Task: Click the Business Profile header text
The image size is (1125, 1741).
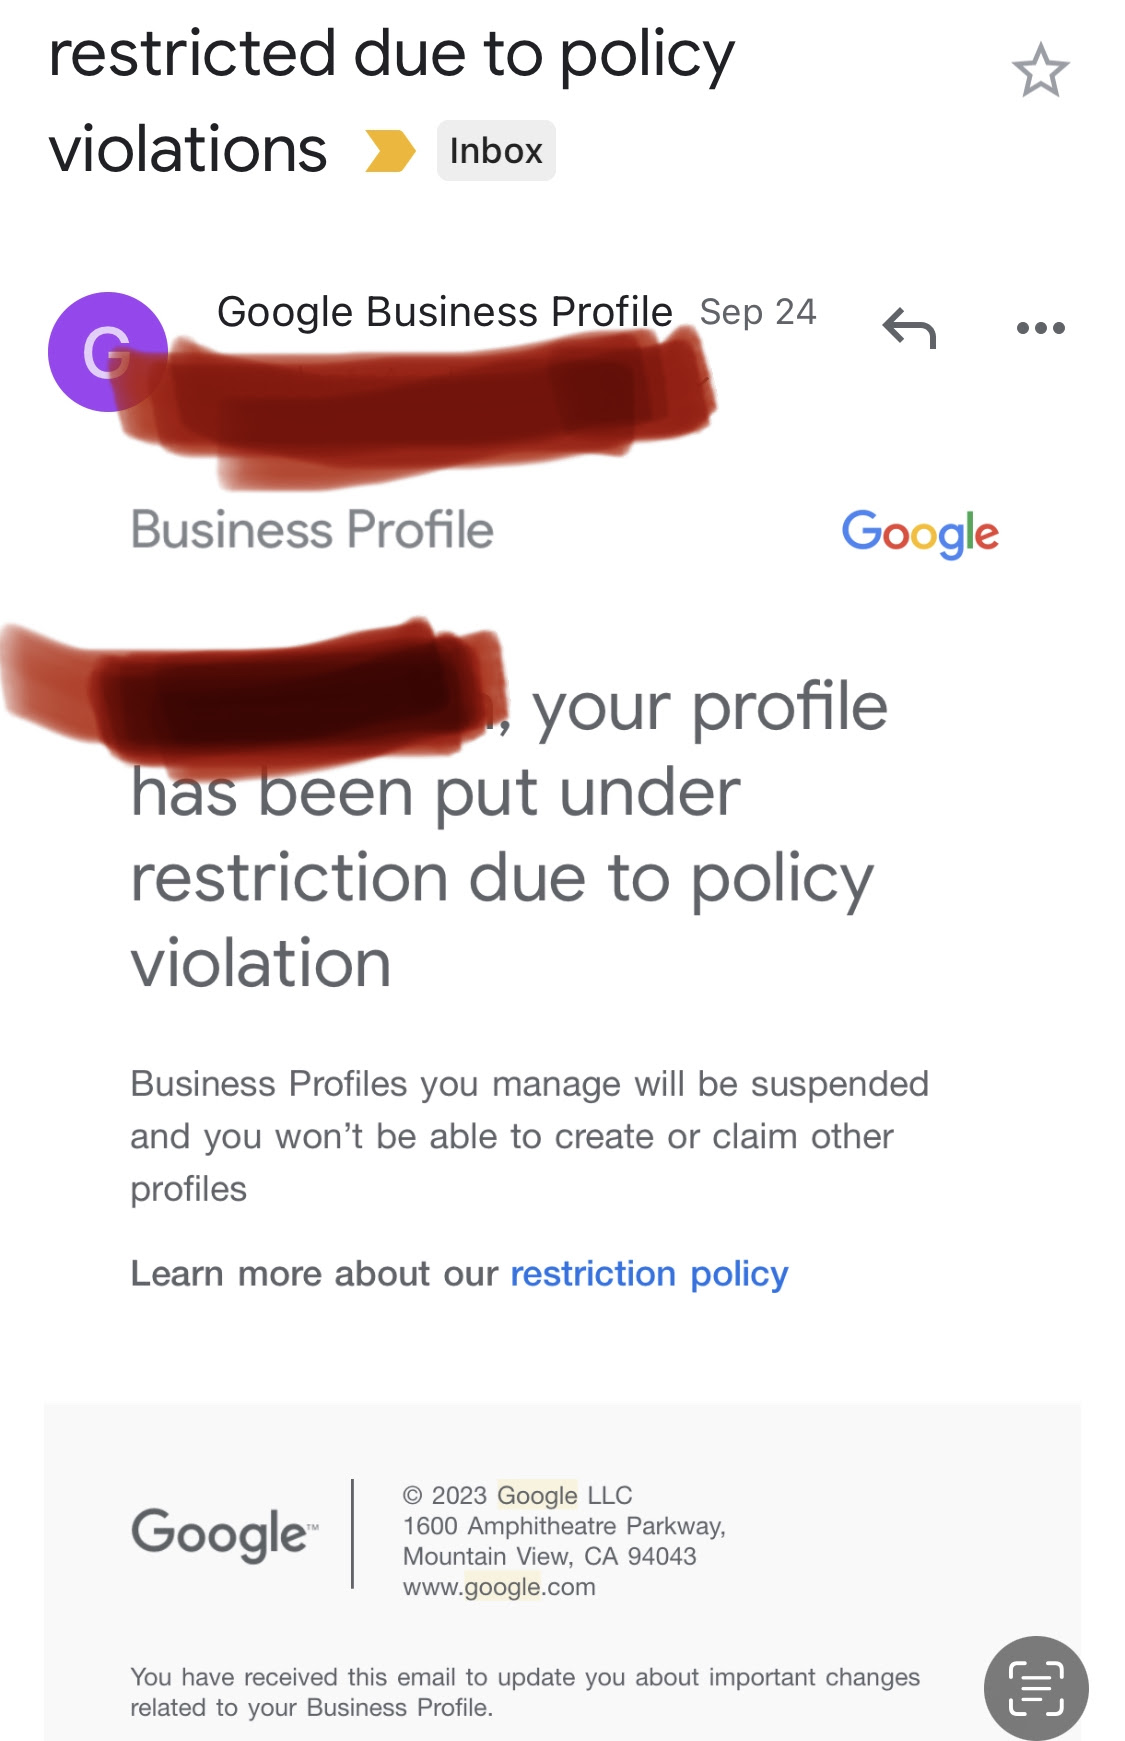Action: pos(312,530)
